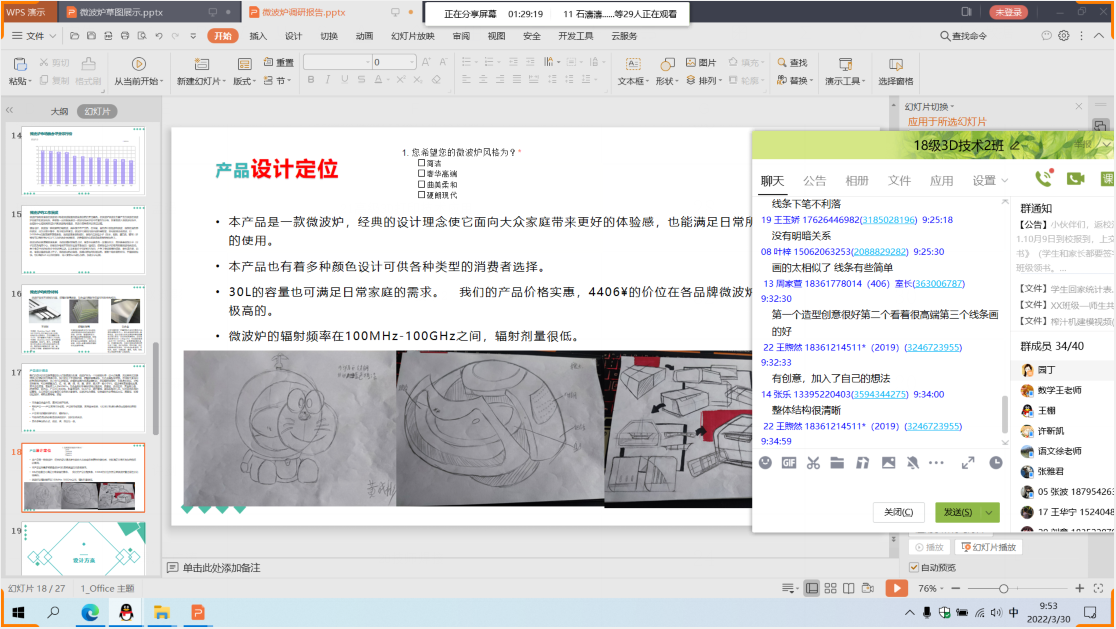Insert a picture using the 图片 button
Viewport: 1116px width, 629px height.
701,63
